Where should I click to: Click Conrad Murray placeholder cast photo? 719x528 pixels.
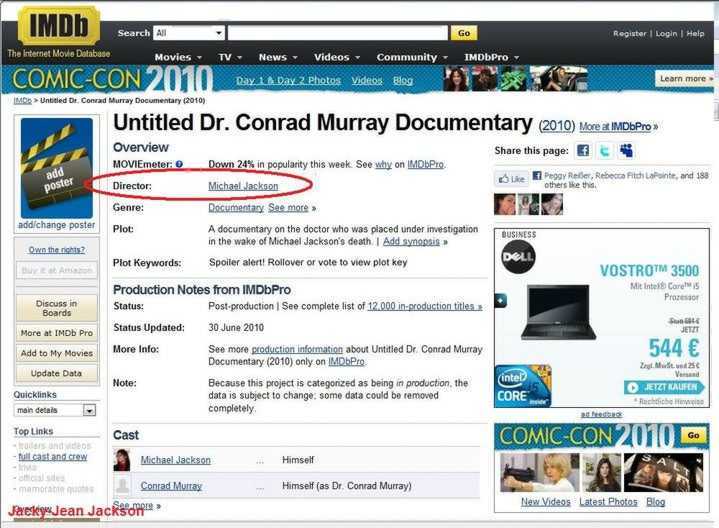click(122, 486)
